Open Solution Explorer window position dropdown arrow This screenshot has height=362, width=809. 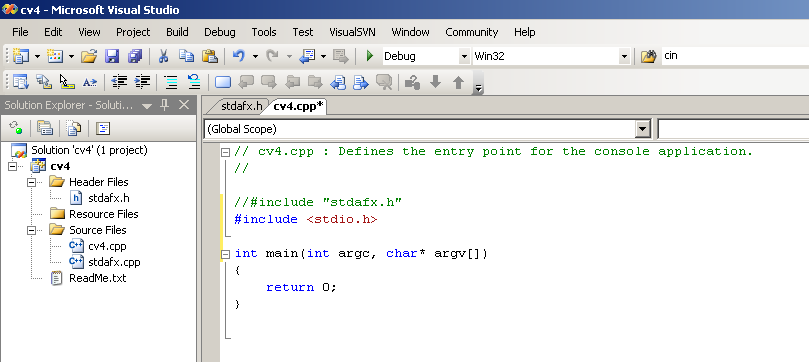tap(147, 106)
